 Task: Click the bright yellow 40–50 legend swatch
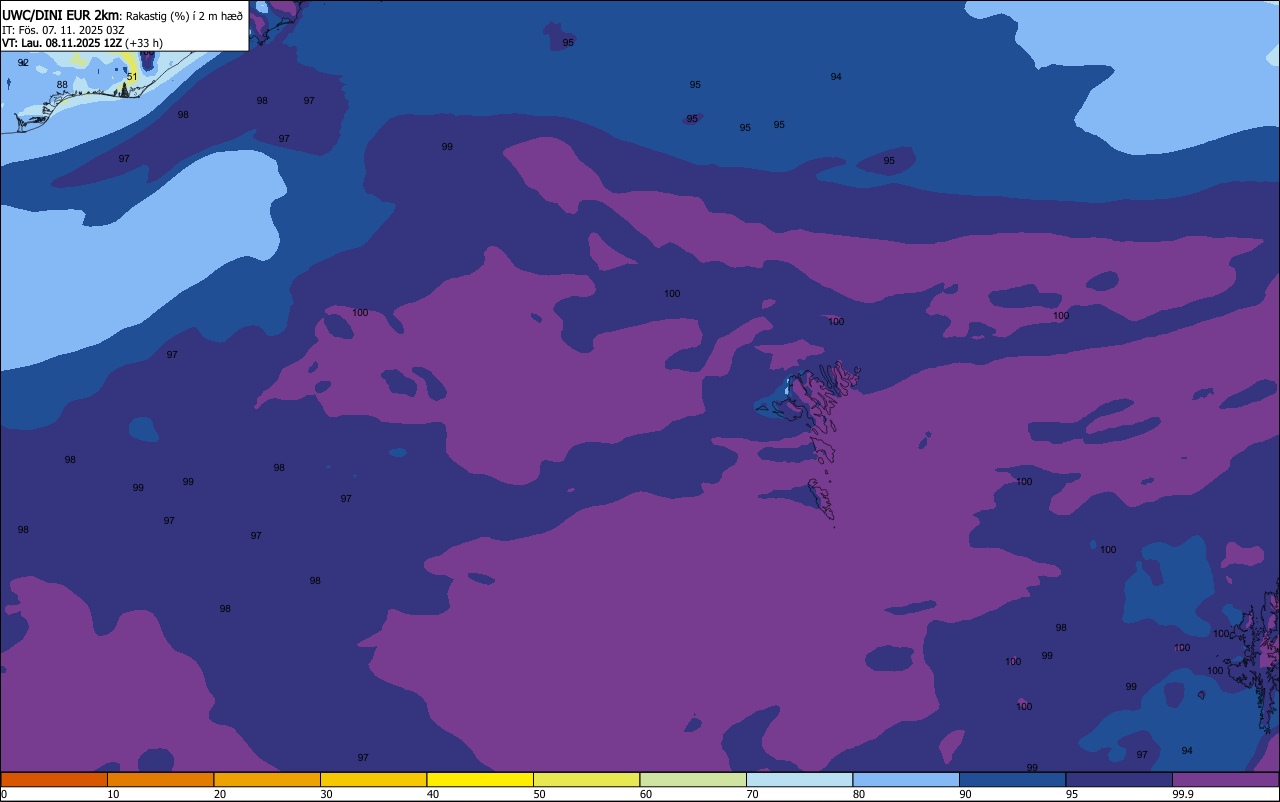click(x=480, y=779)
